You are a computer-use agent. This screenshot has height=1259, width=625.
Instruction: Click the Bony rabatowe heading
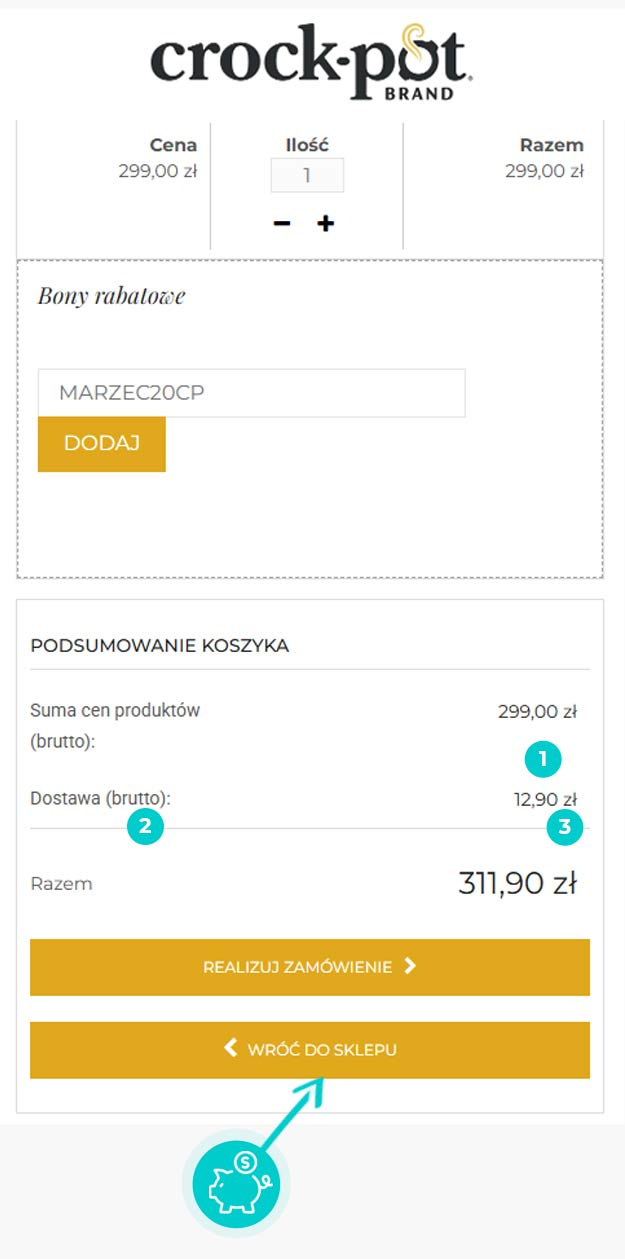(x=111, y=296)
